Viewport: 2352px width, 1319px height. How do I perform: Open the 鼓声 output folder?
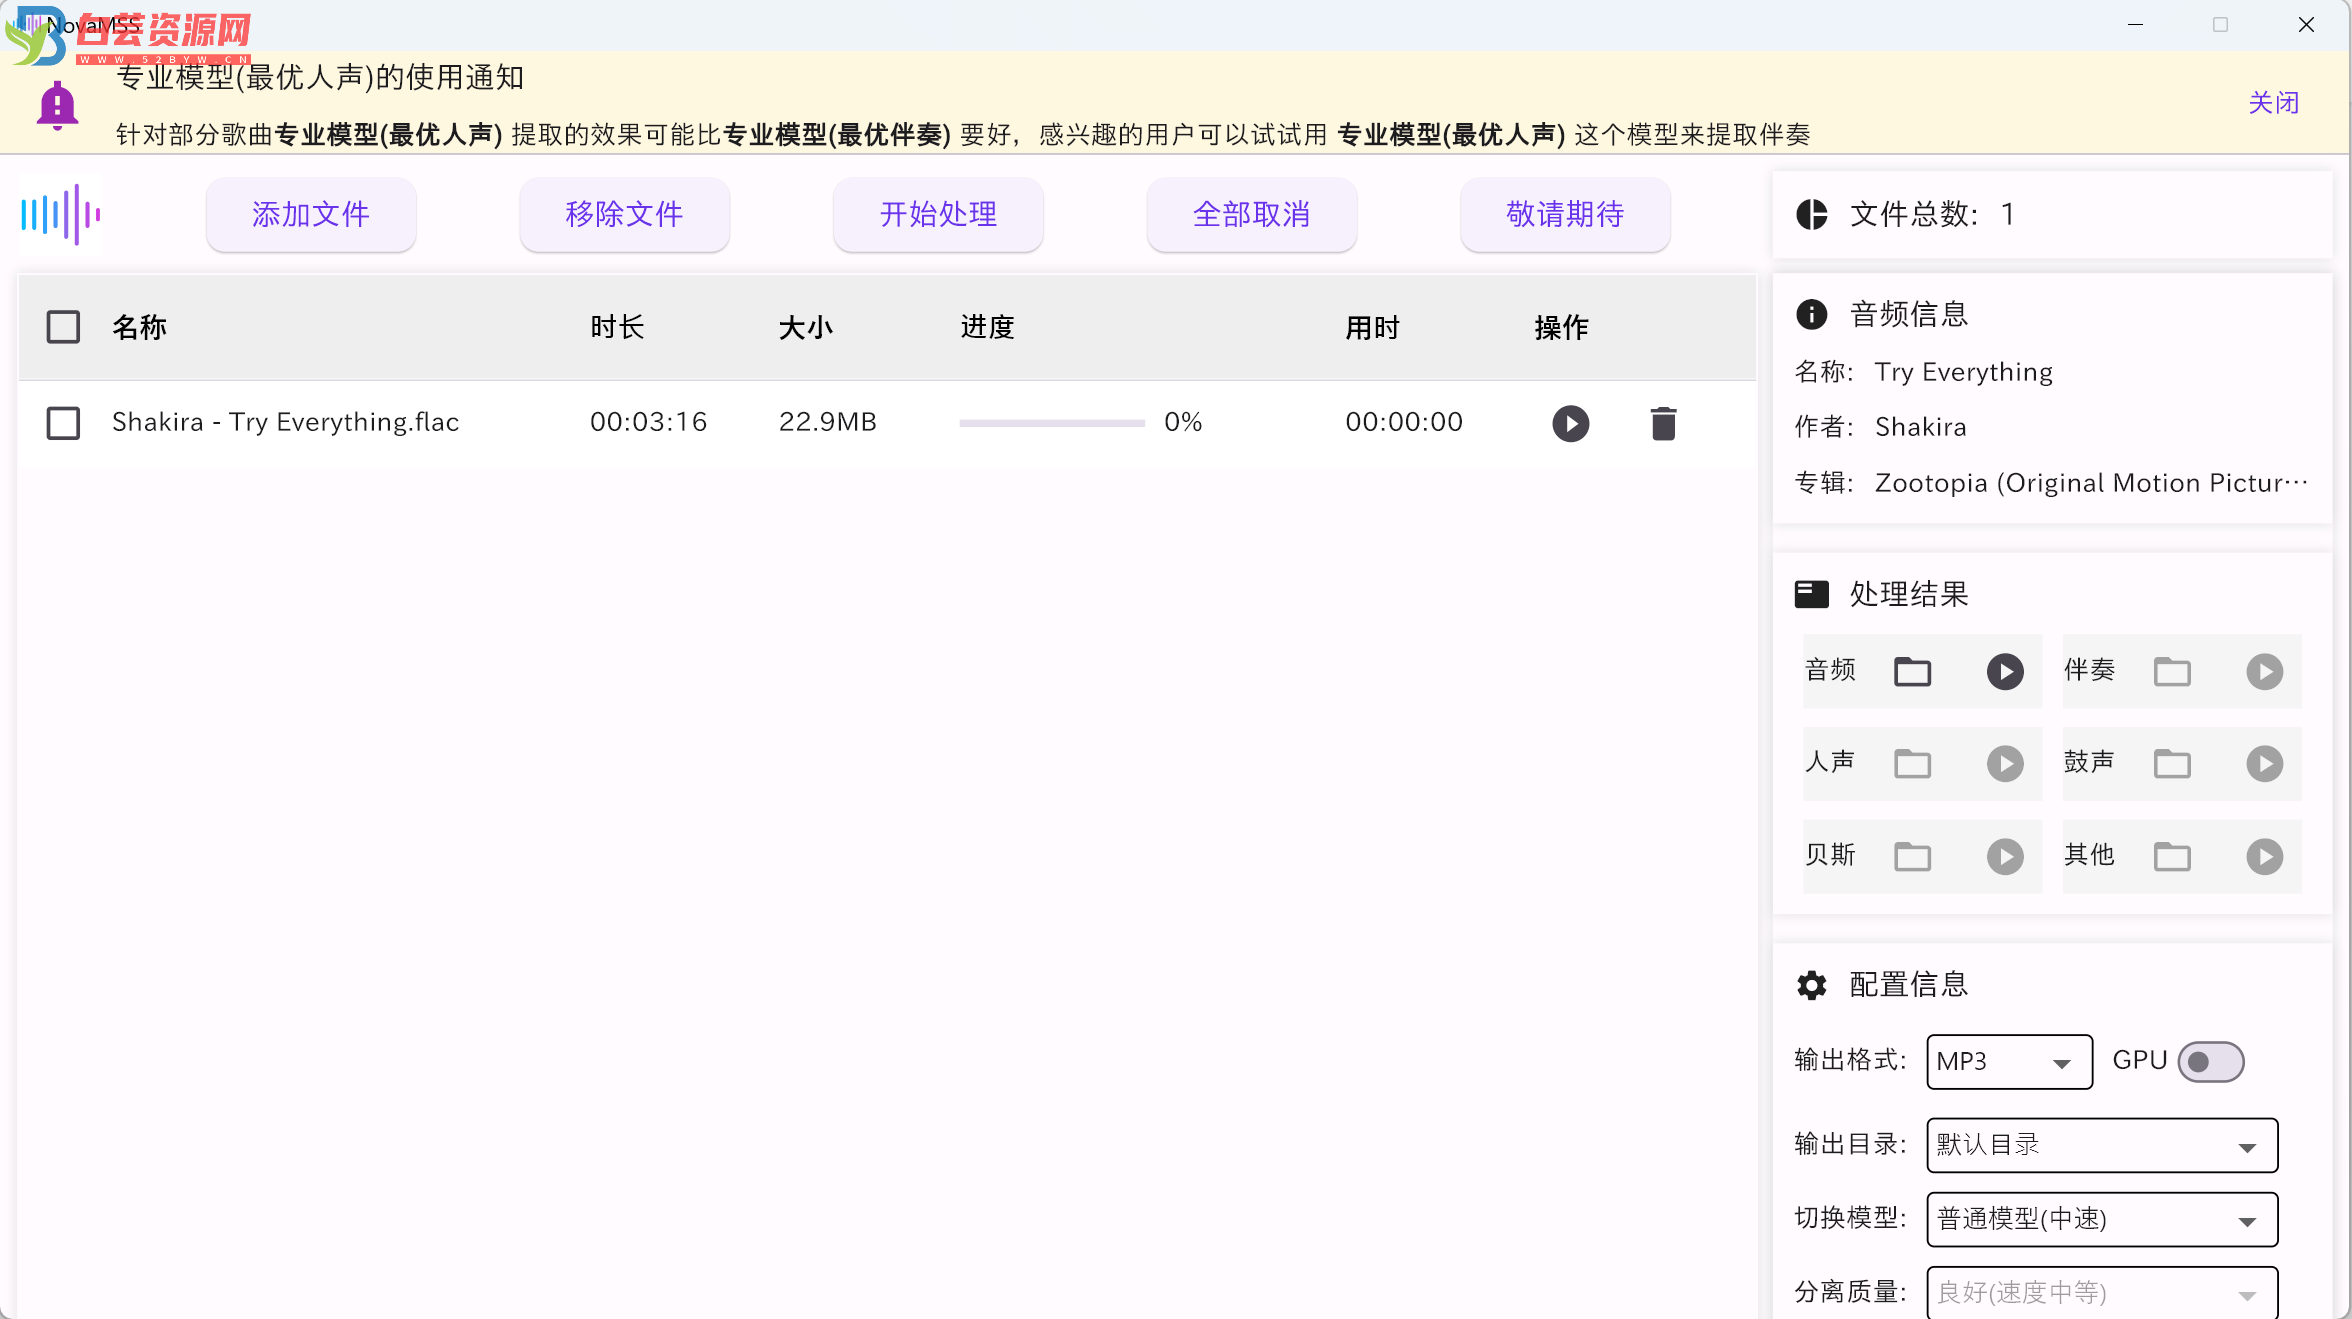coord(2172,764)
